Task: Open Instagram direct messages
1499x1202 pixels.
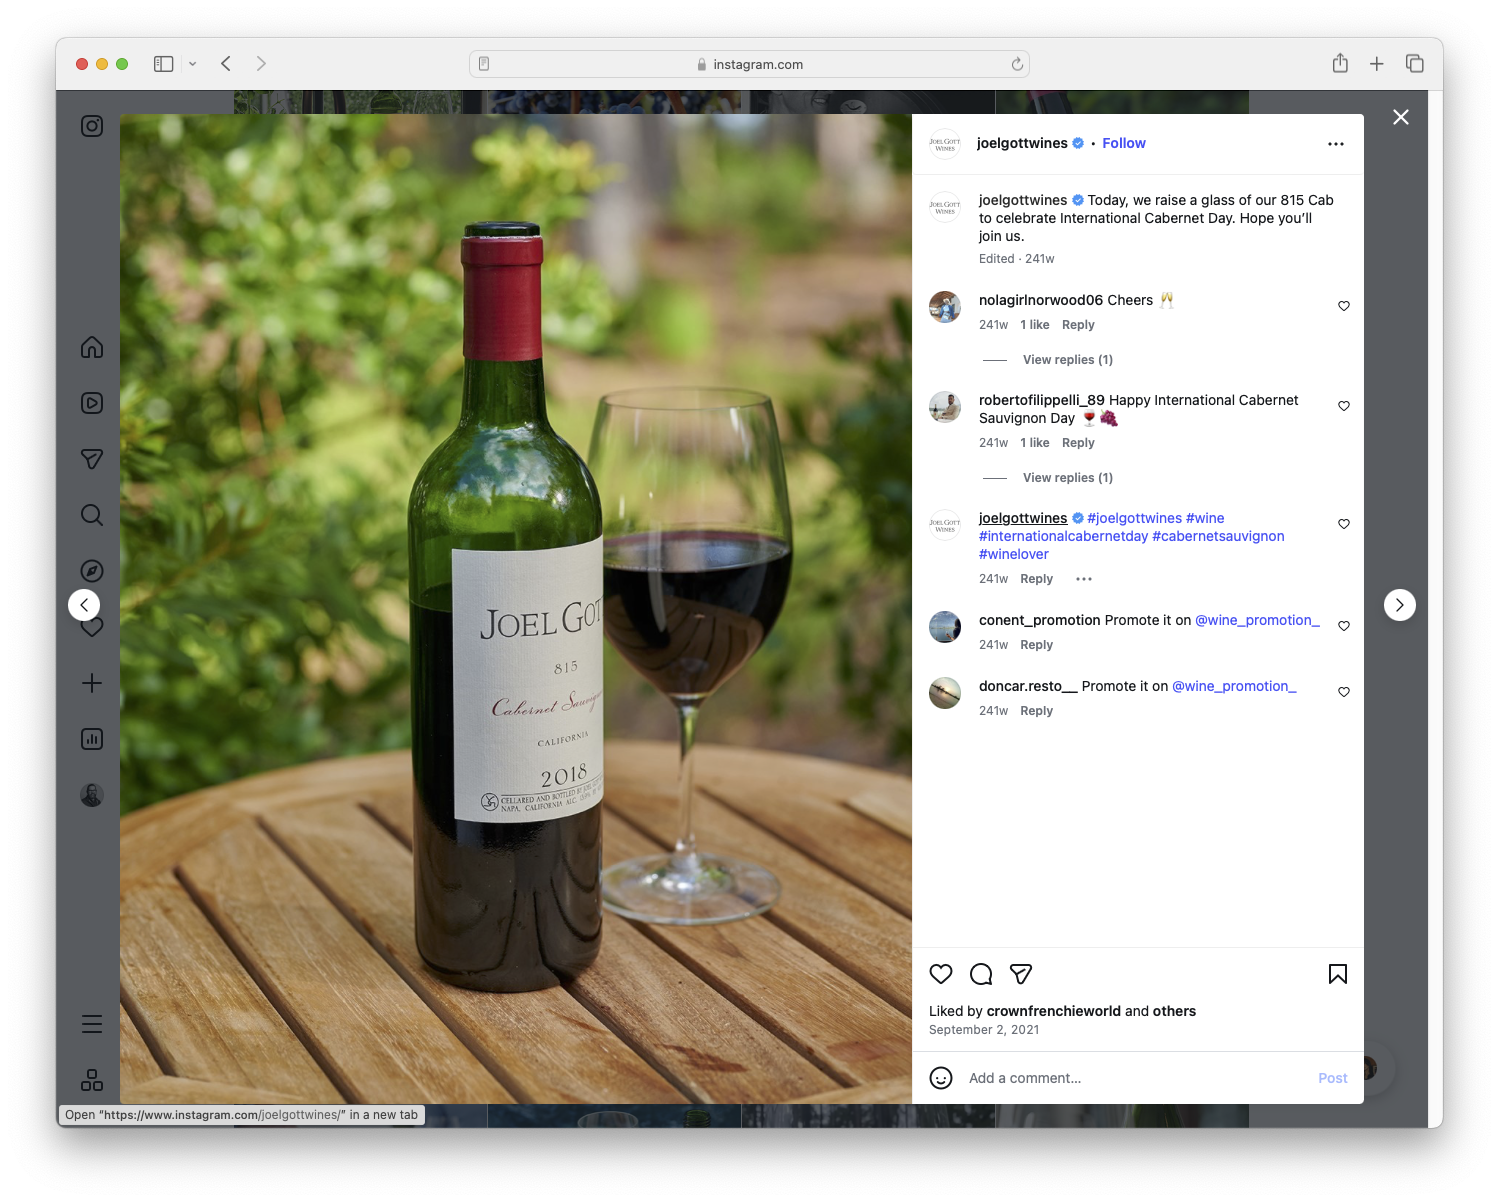Action: (91, 458)
